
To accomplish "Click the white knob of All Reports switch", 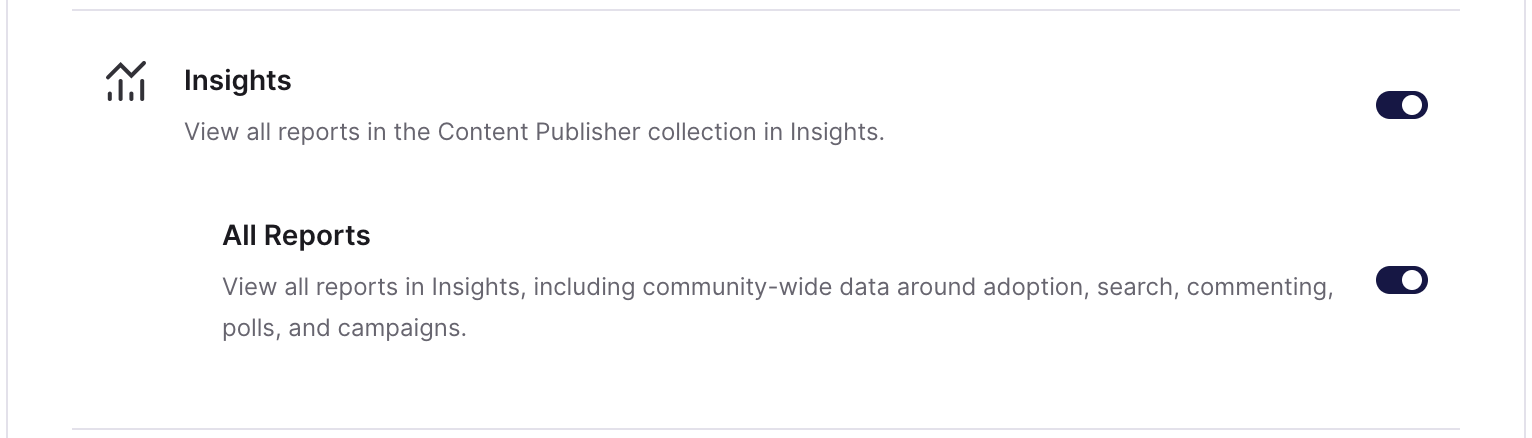I will [1412, 281].
